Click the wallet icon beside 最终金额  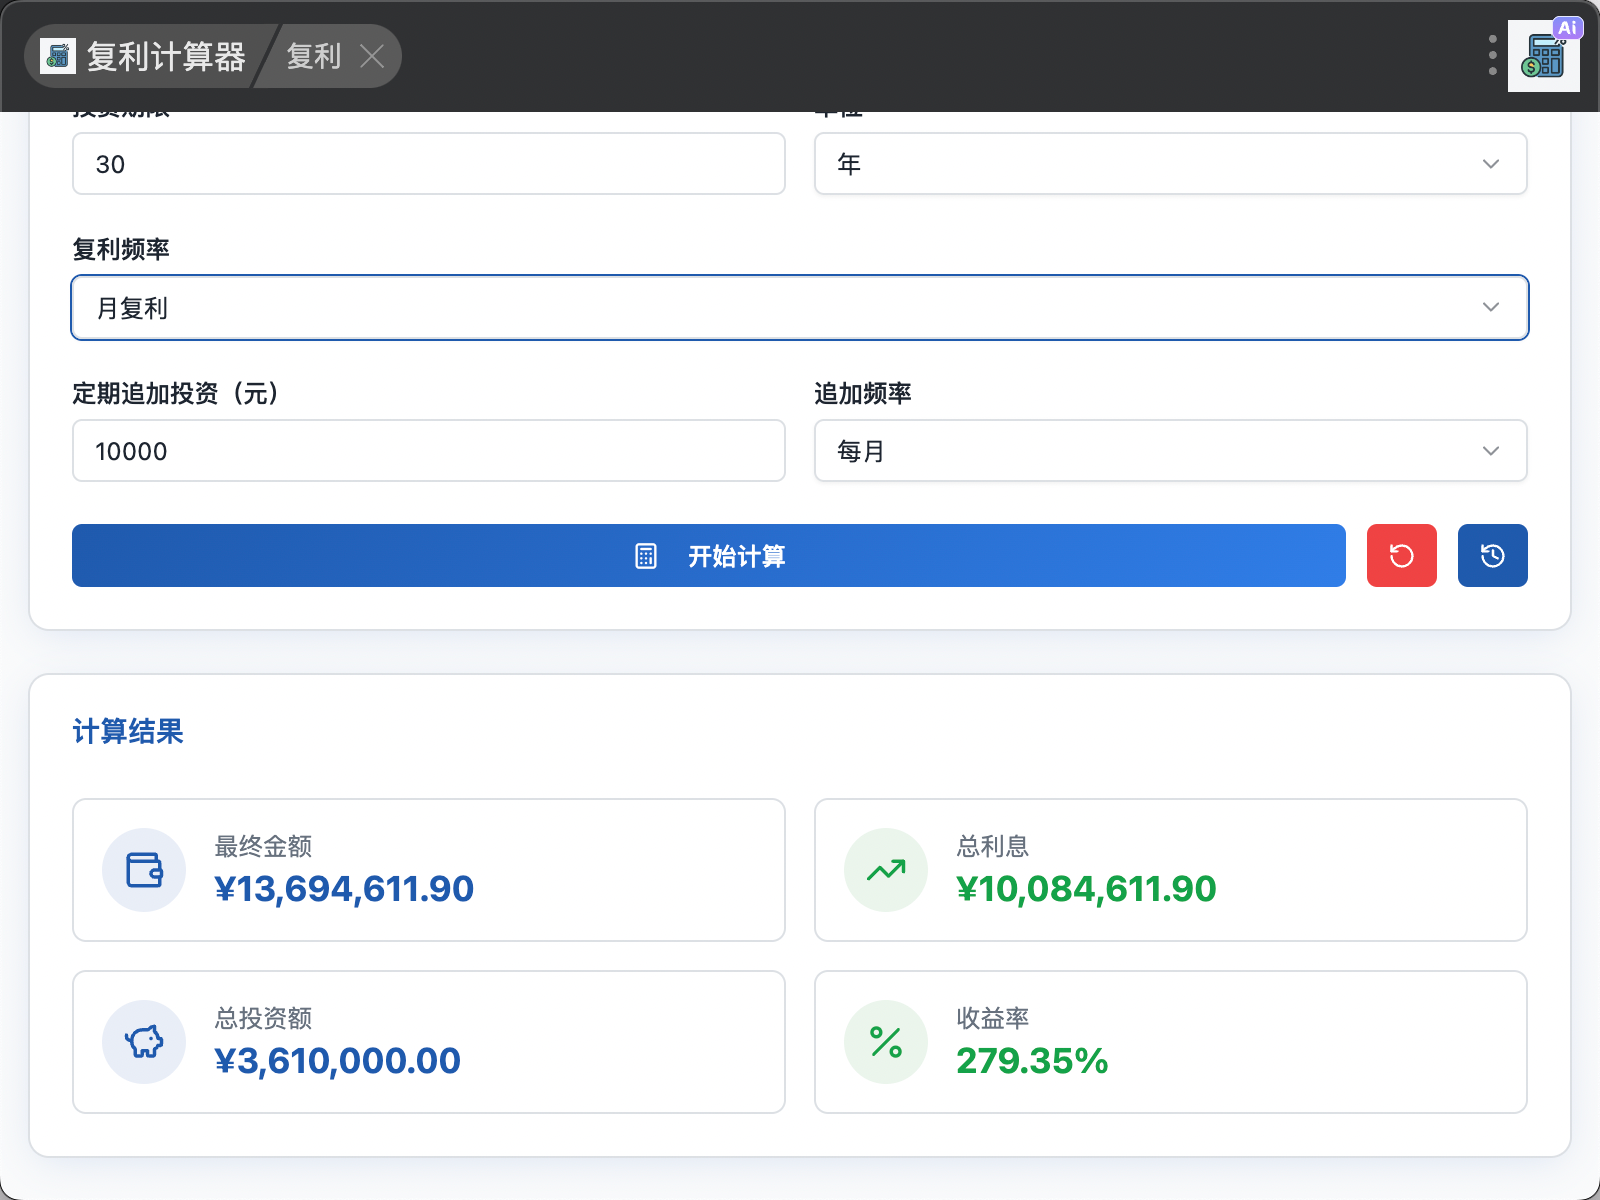pos(144,870)
